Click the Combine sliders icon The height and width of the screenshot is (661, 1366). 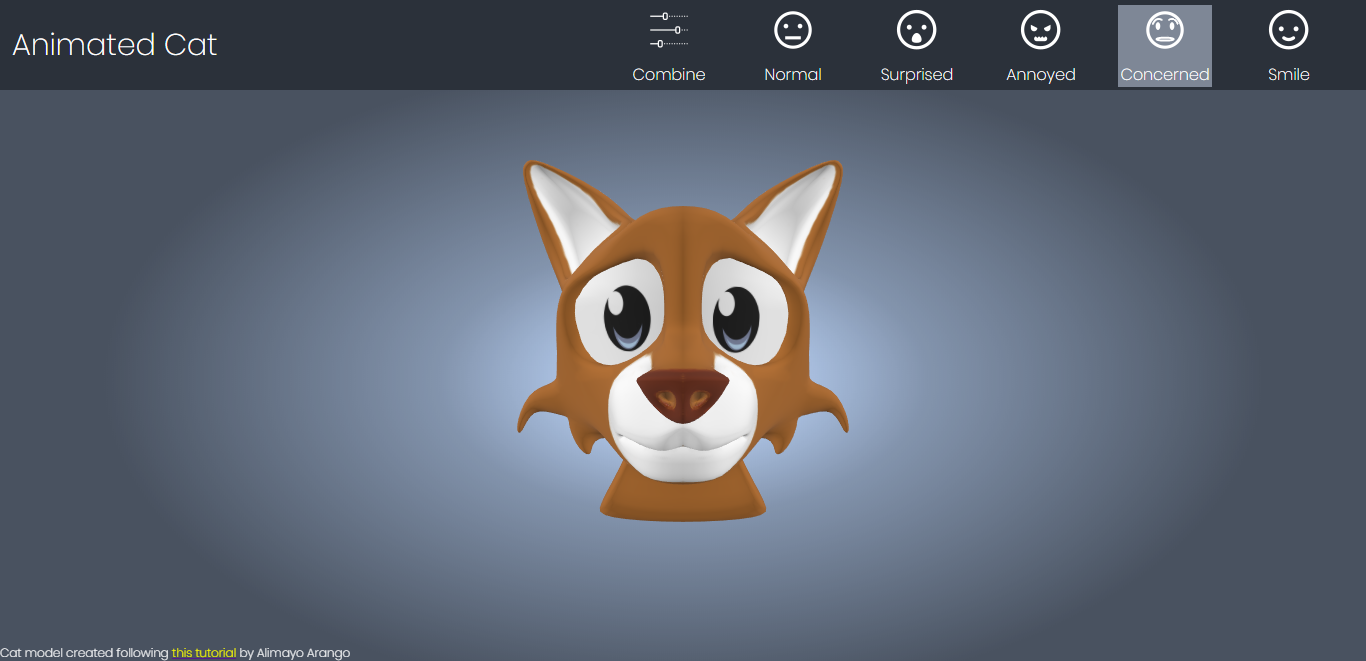point(669,30)
